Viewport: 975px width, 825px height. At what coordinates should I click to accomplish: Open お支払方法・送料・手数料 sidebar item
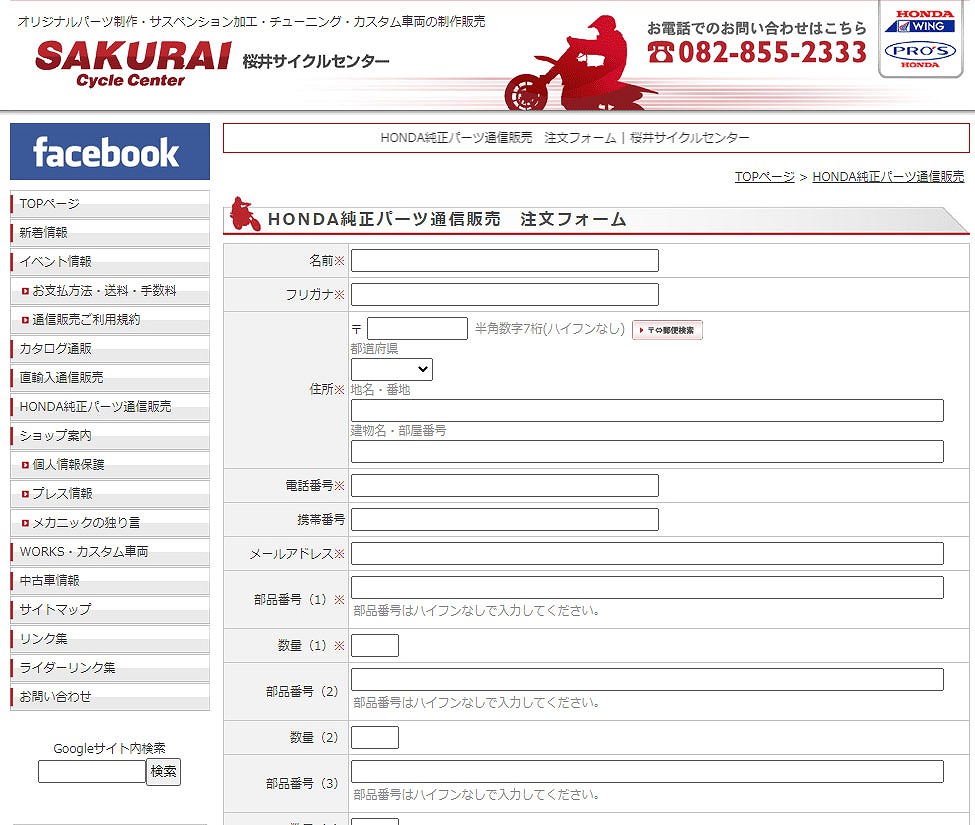pos(110,291)
